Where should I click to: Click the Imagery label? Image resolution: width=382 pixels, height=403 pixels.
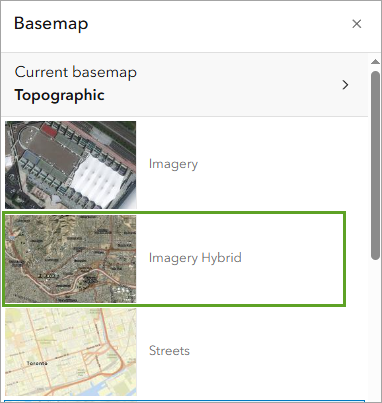(x=173, y=164)
